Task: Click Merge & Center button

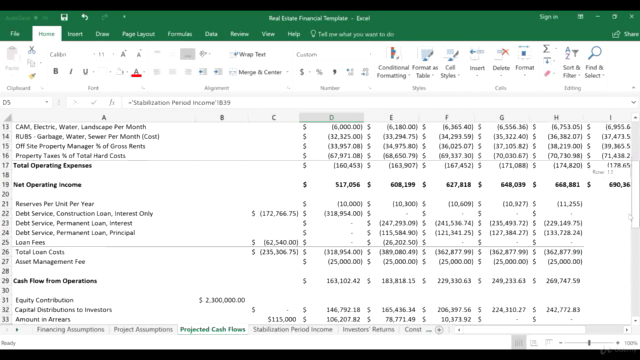Action: click(256, 72)
